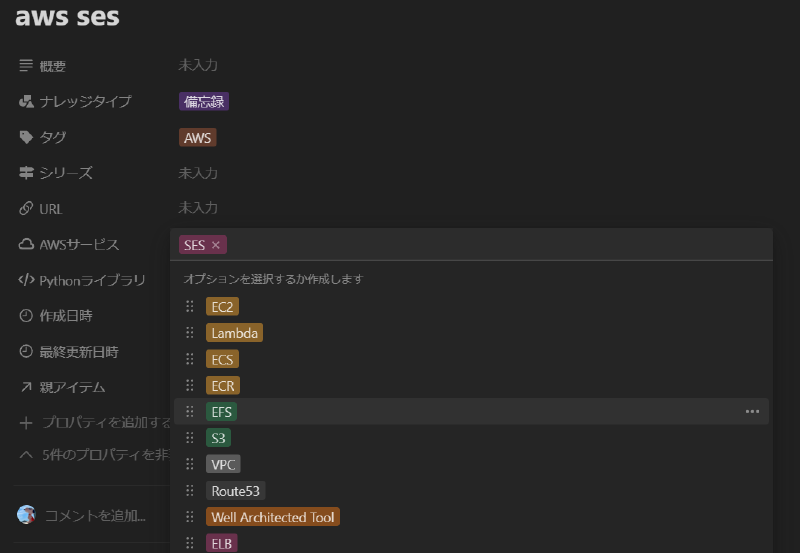Pick the EFS option
The image size is (800, 553).
pos(221,412)
